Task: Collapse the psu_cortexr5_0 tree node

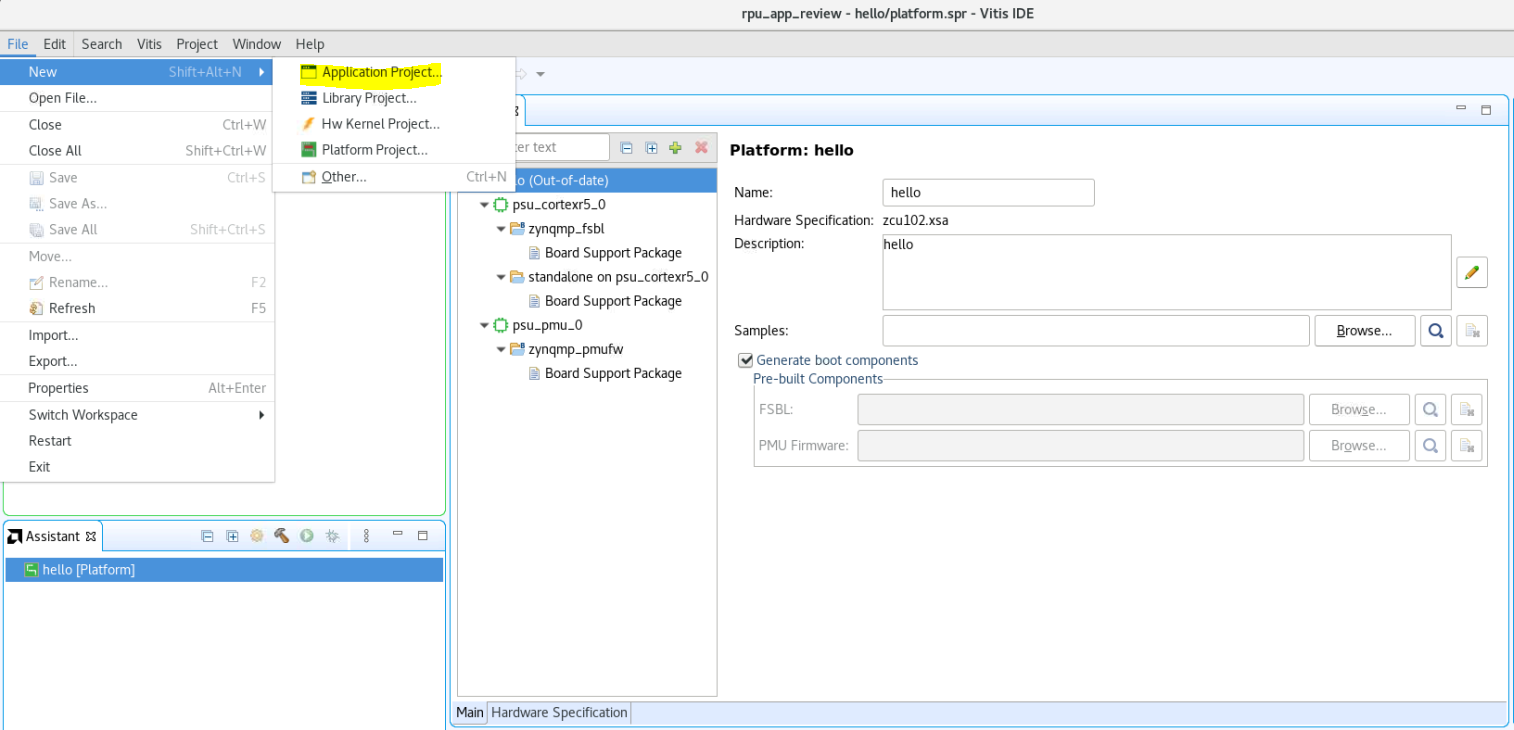Action: (484, 204)
